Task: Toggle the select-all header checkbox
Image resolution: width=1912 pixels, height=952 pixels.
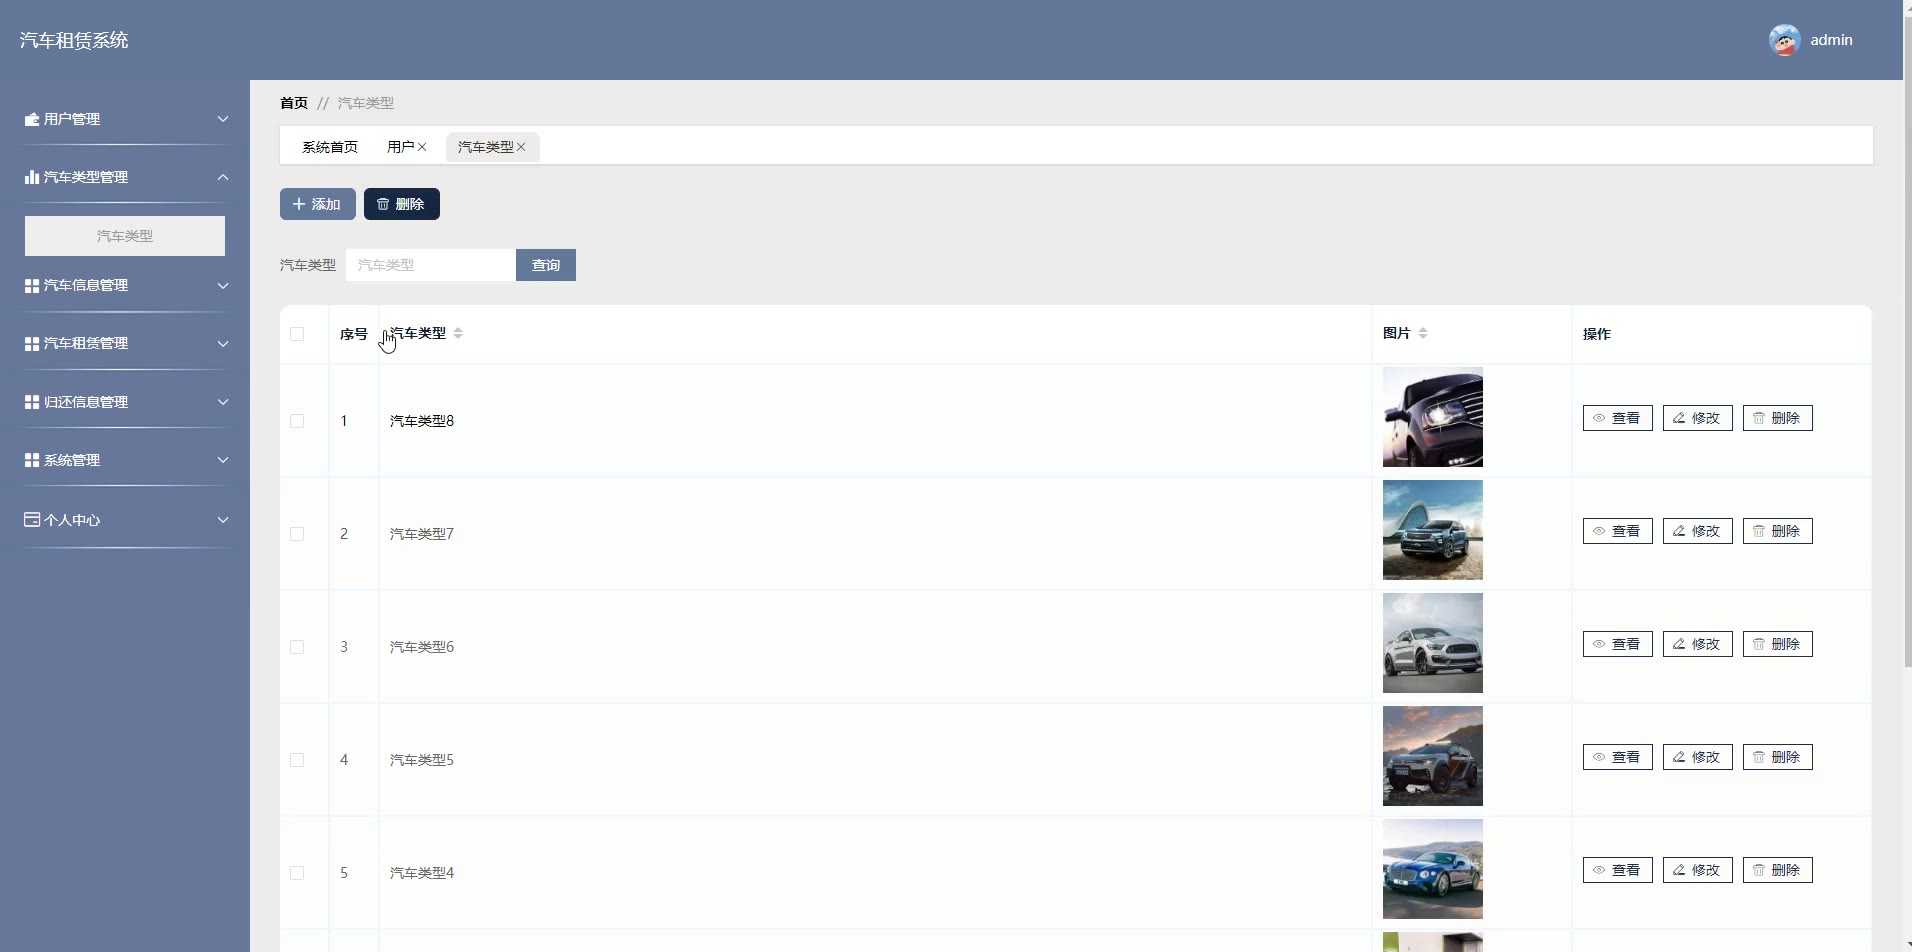Action: pyautogui.click(x=297, y=334)
